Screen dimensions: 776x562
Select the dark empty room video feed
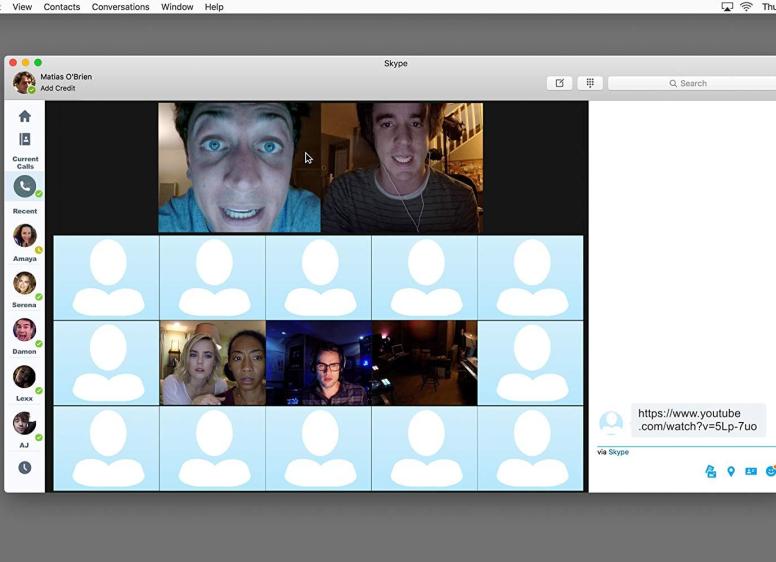(425, 363)
